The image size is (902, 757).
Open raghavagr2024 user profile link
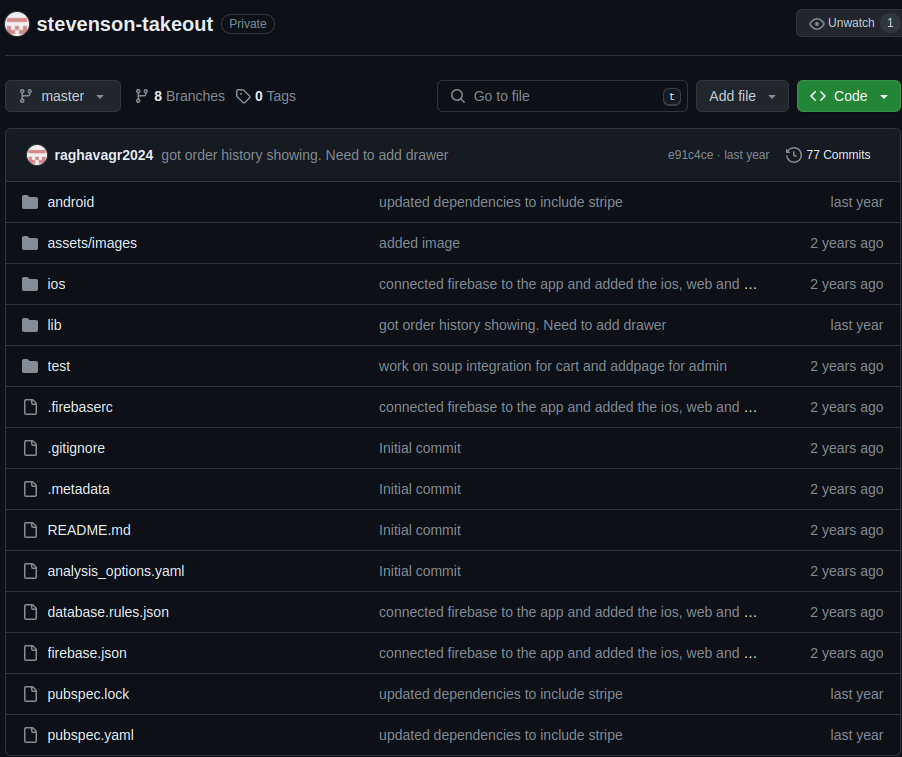[x=104, y=155]
